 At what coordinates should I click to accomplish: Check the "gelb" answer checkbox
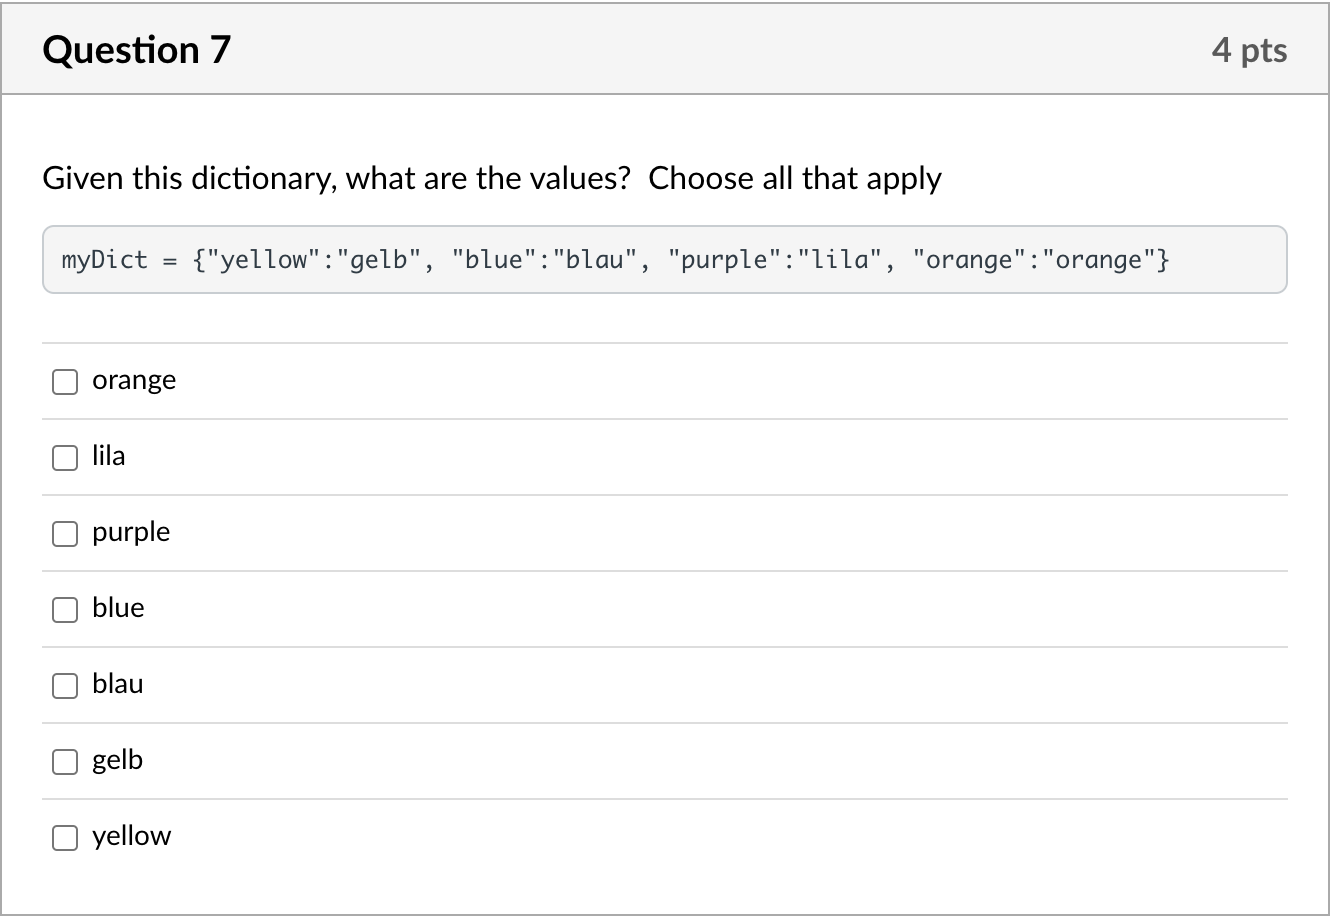[64, 761]
